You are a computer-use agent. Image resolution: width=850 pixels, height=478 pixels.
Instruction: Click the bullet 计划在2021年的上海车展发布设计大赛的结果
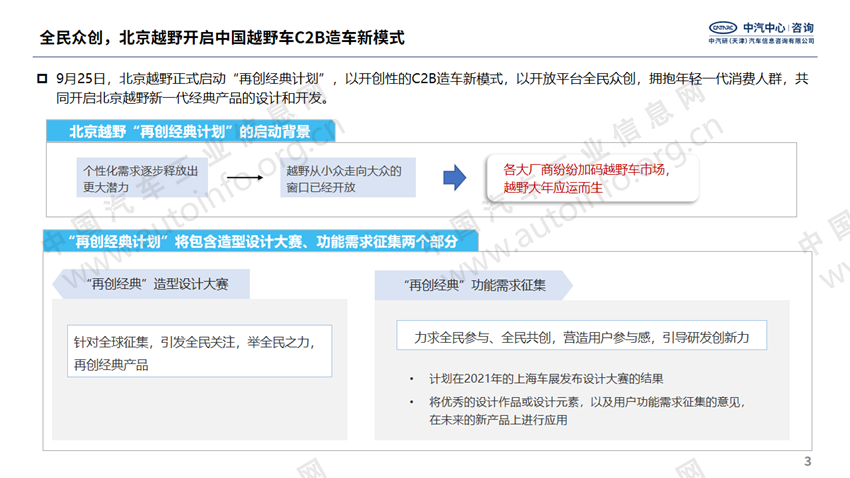[x=546, y=379]
